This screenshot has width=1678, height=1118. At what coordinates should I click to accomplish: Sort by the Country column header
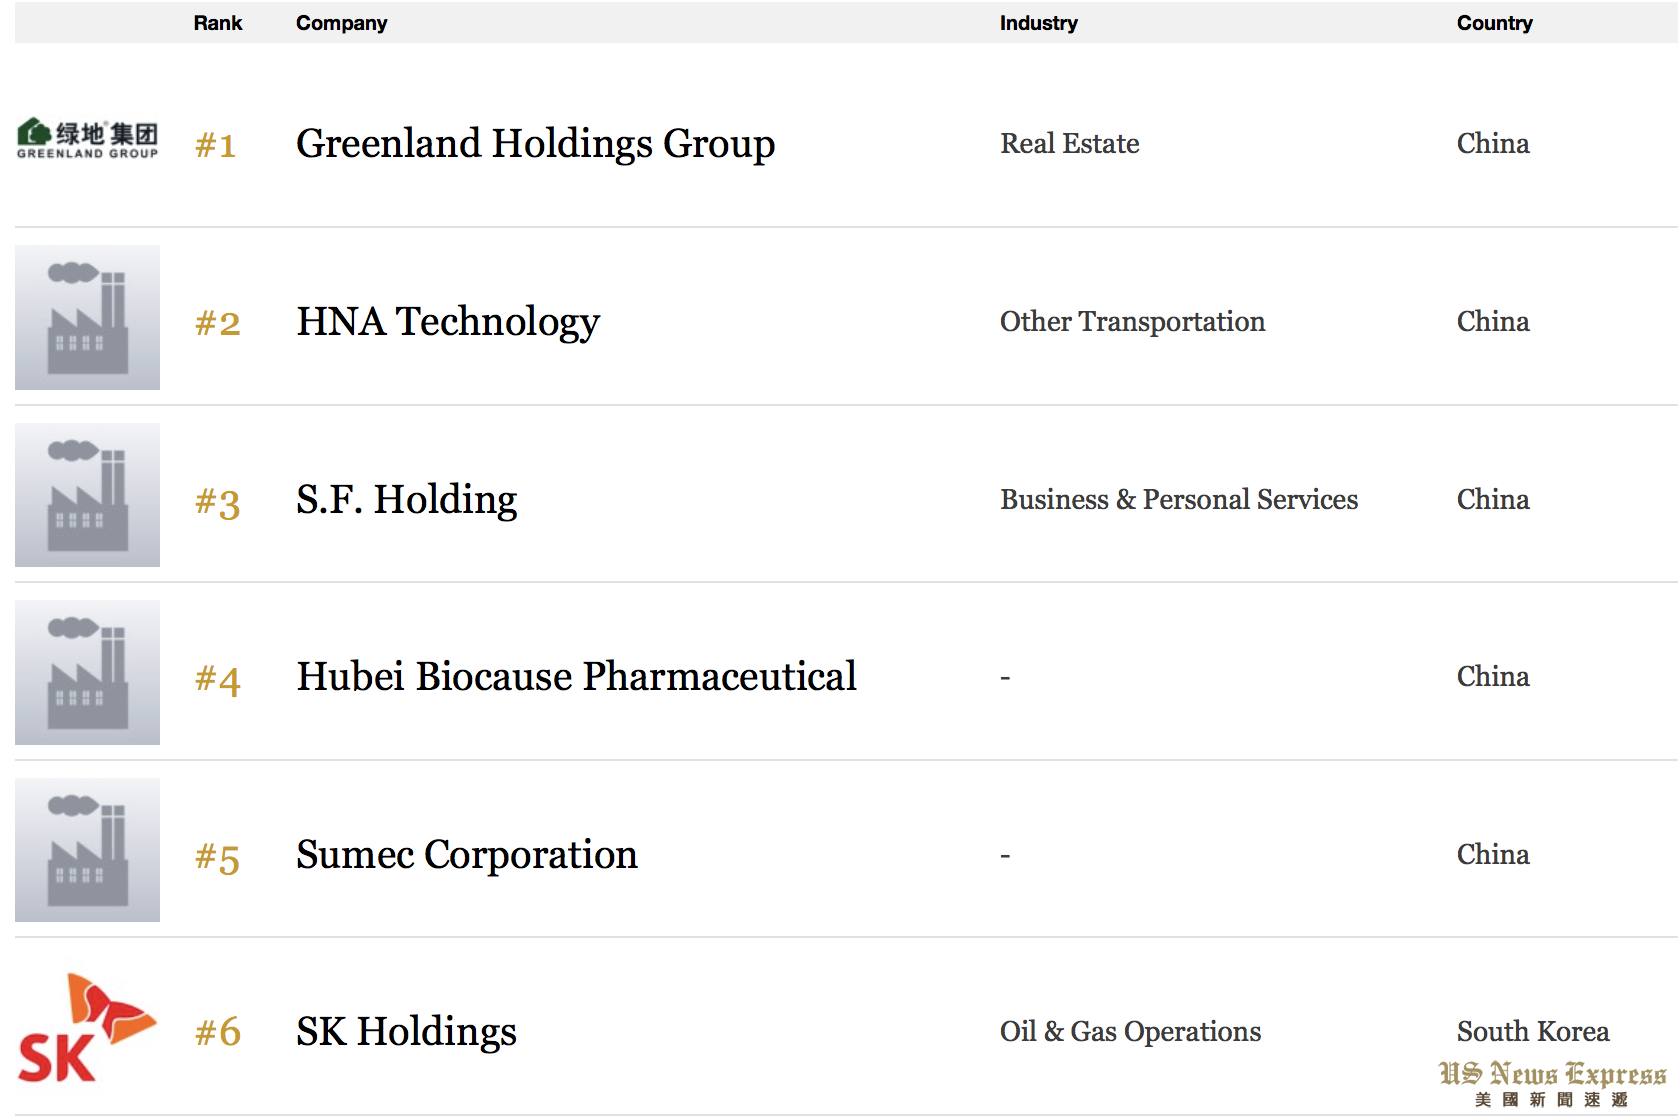click(x=1494, y=23)
